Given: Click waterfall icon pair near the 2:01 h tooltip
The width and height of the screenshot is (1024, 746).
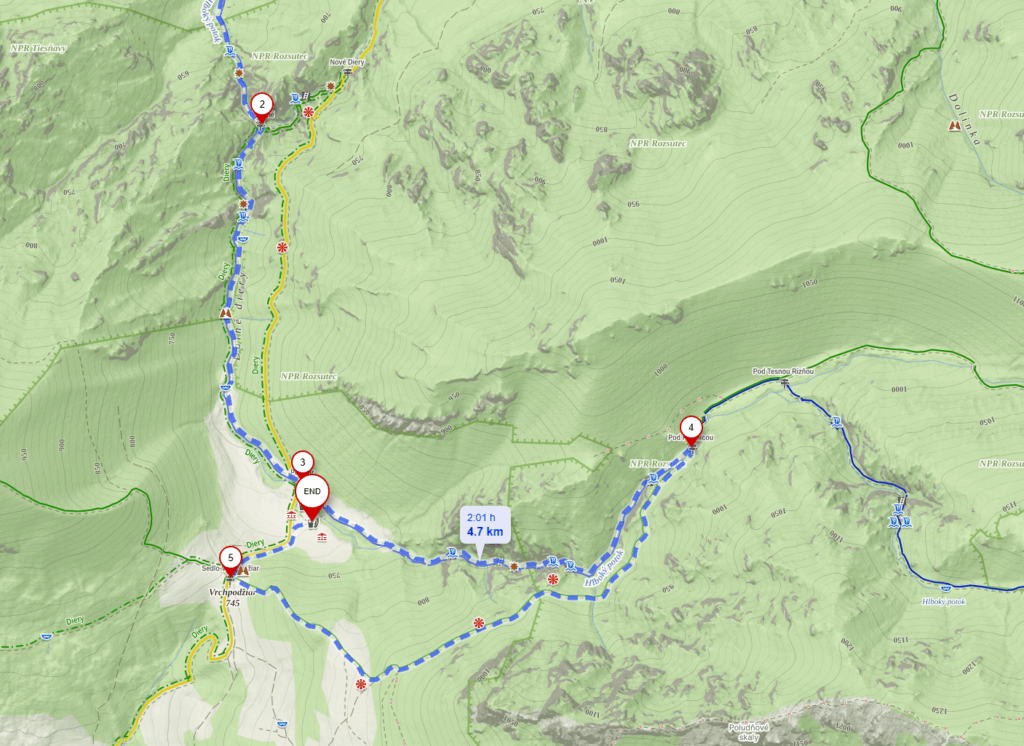Looking at the screenshot, I should pos(561,564).
